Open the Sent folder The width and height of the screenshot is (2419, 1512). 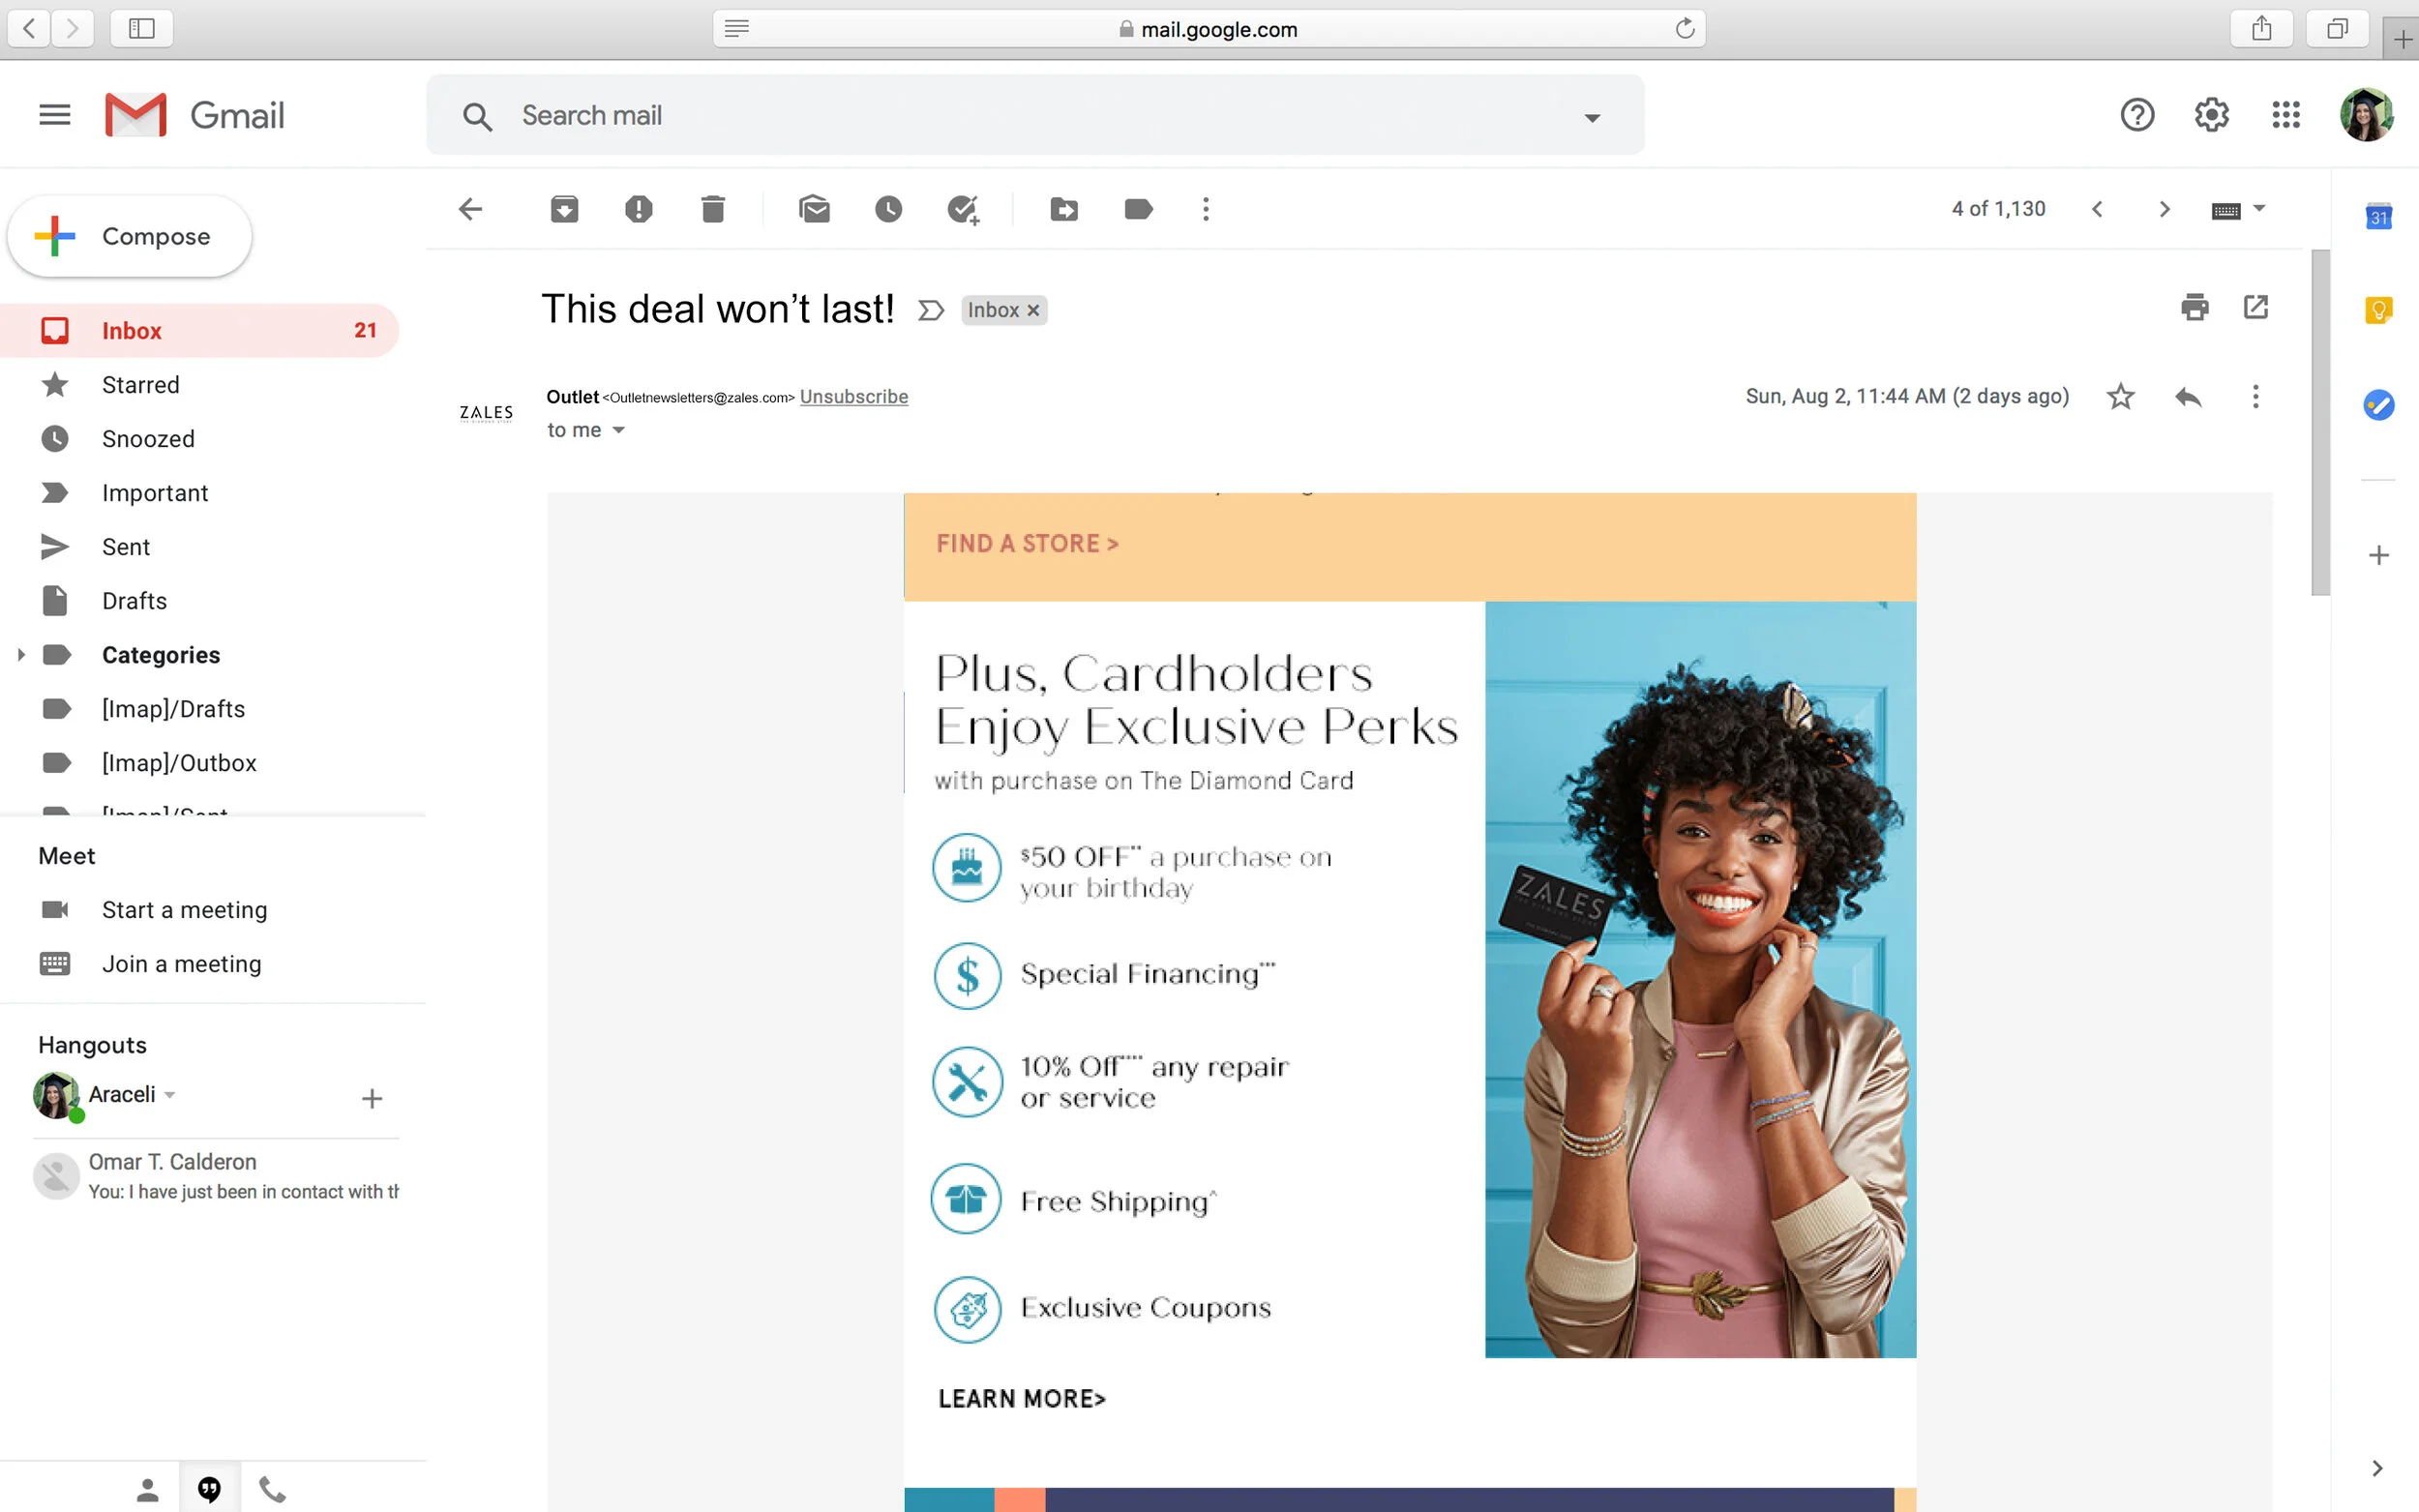pos(199,547)
